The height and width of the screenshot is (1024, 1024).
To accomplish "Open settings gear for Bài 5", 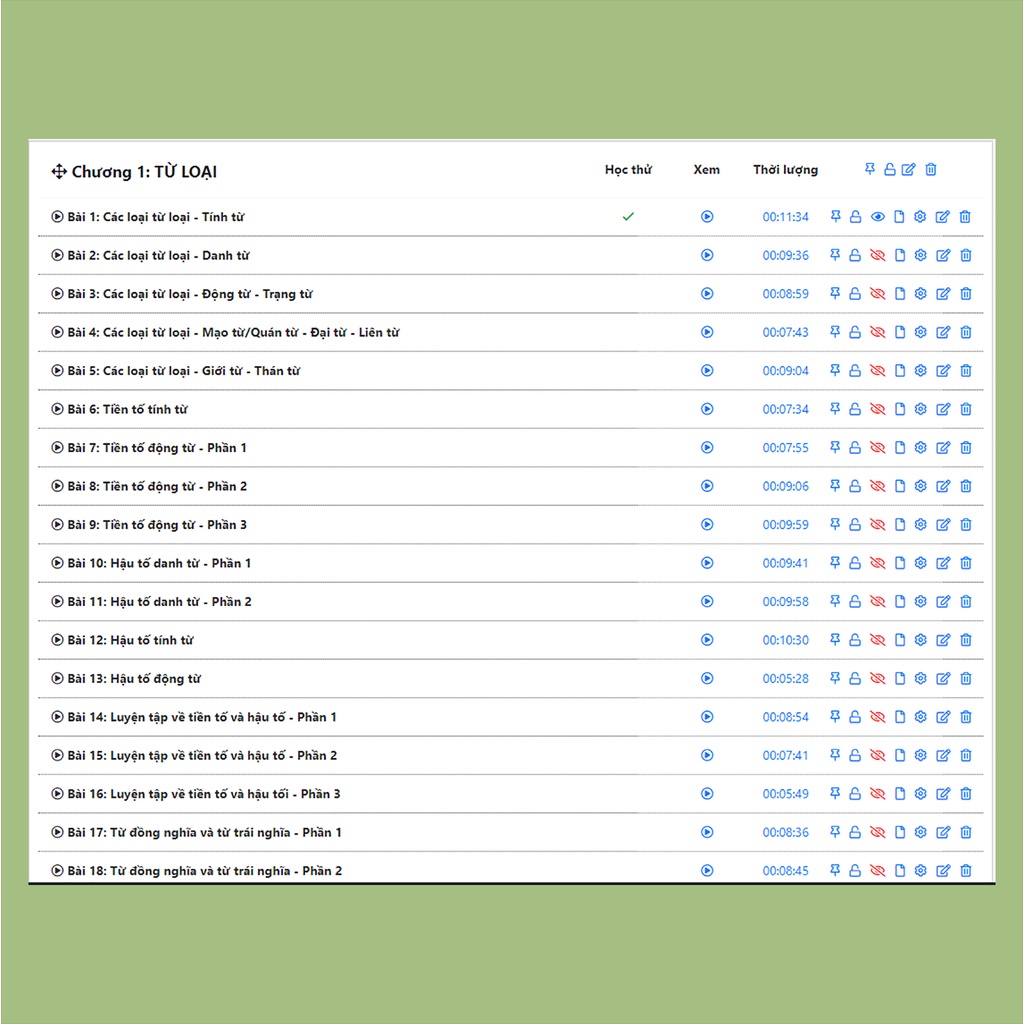I will click(921, 371).
